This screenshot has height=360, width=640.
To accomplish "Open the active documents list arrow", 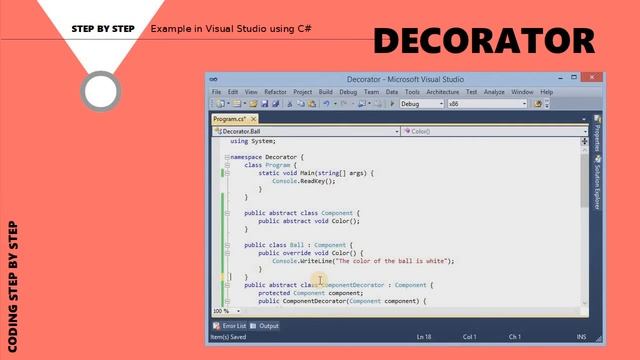I will point(584,119).
